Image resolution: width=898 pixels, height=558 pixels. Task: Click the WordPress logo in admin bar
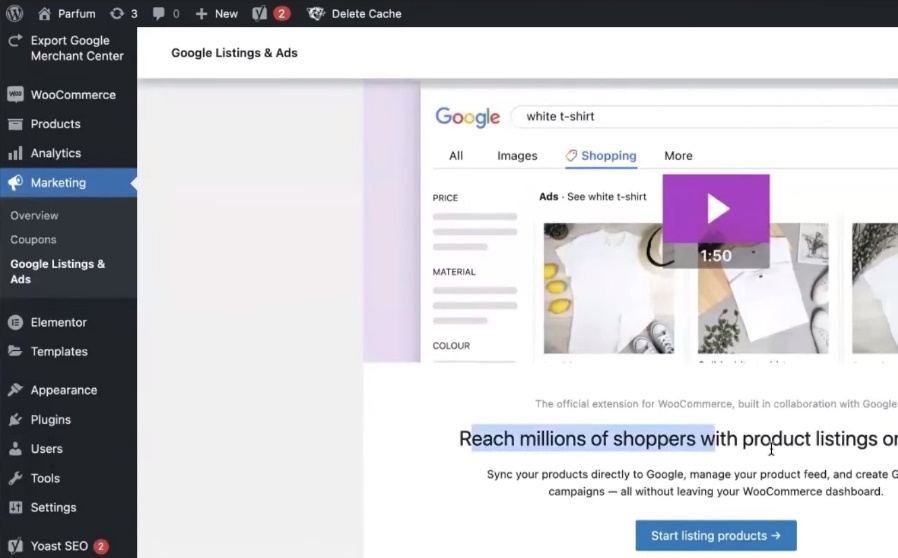click(14, 14)
